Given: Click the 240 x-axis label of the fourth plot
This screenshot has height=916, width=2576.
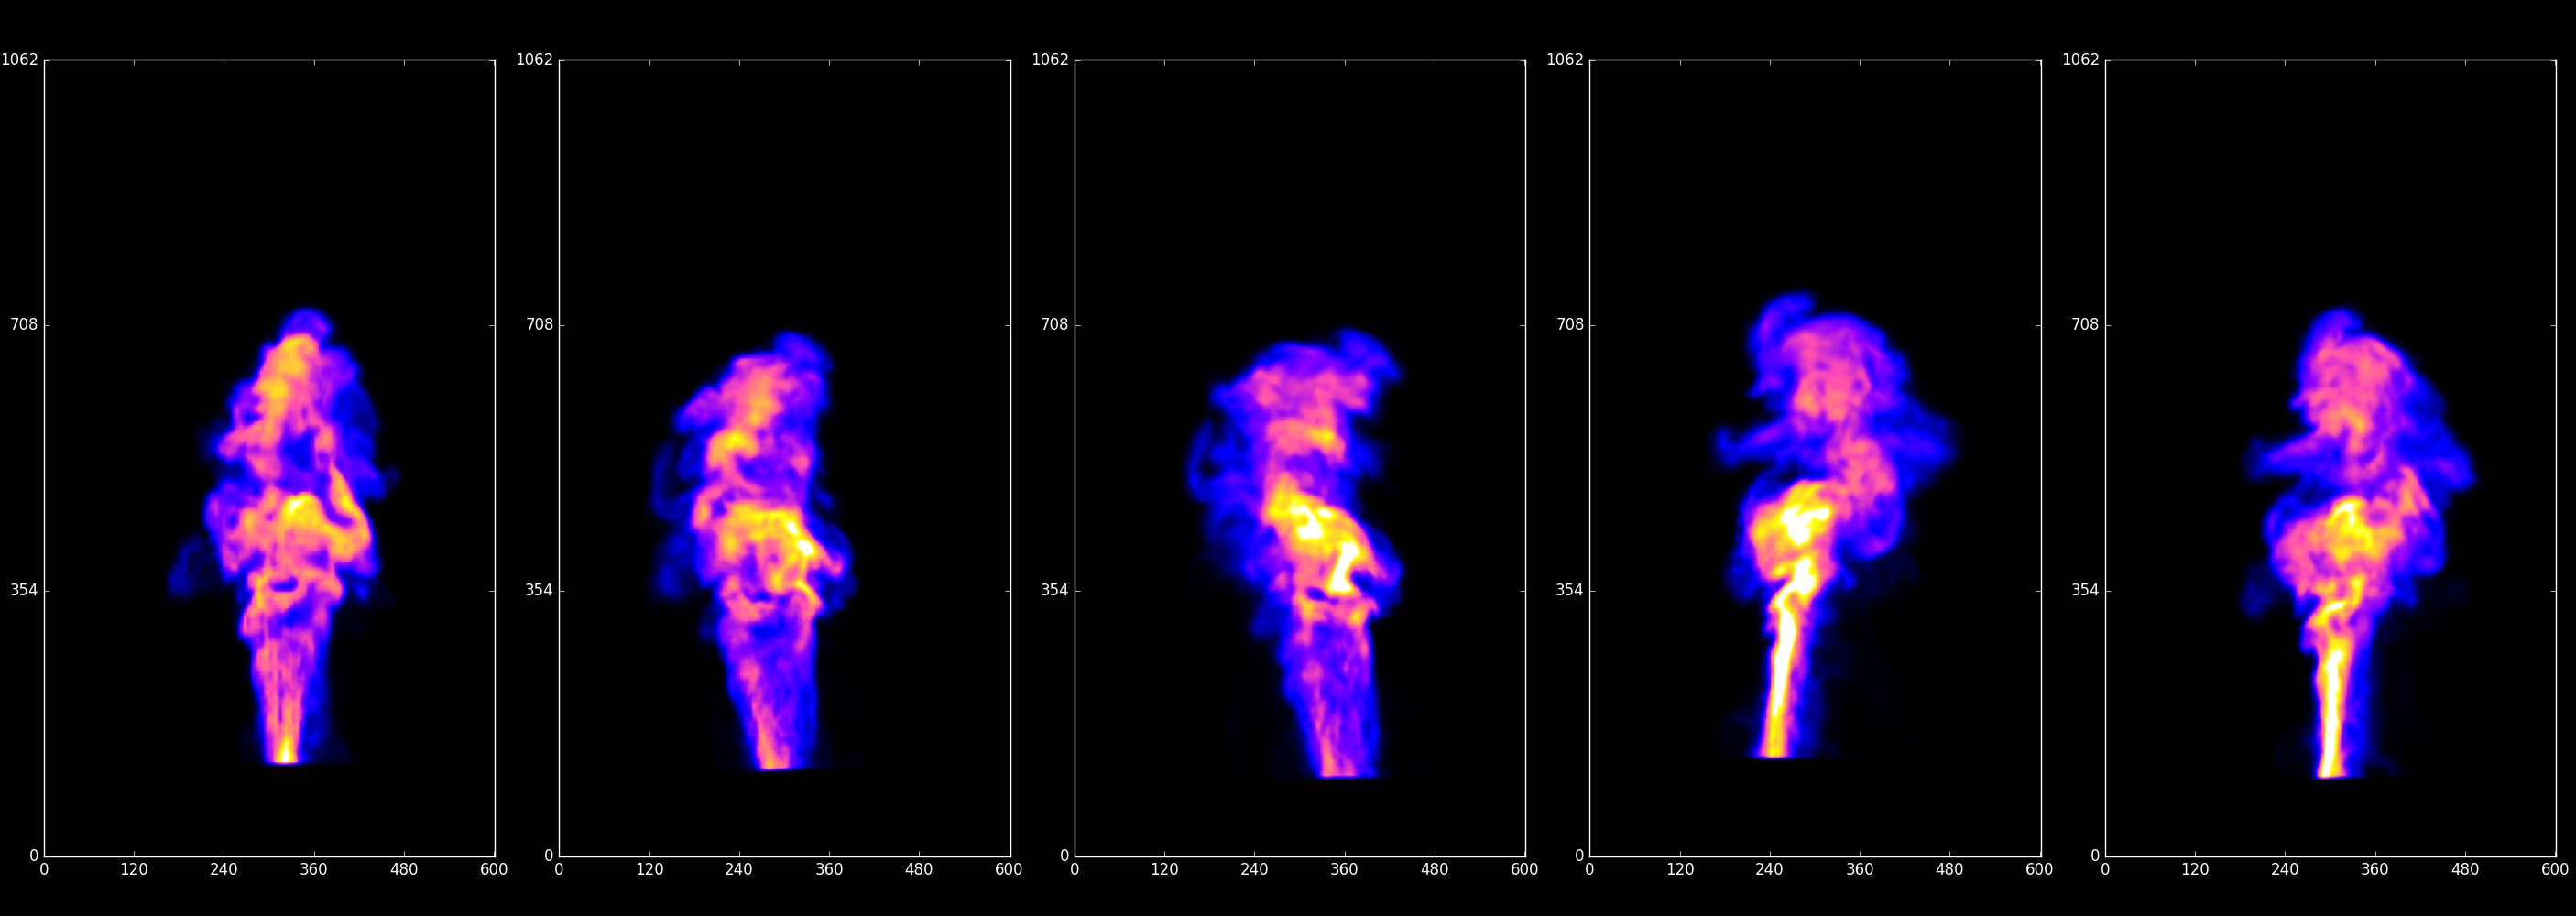Looking at the screenshot, I should pos(1770,870).
